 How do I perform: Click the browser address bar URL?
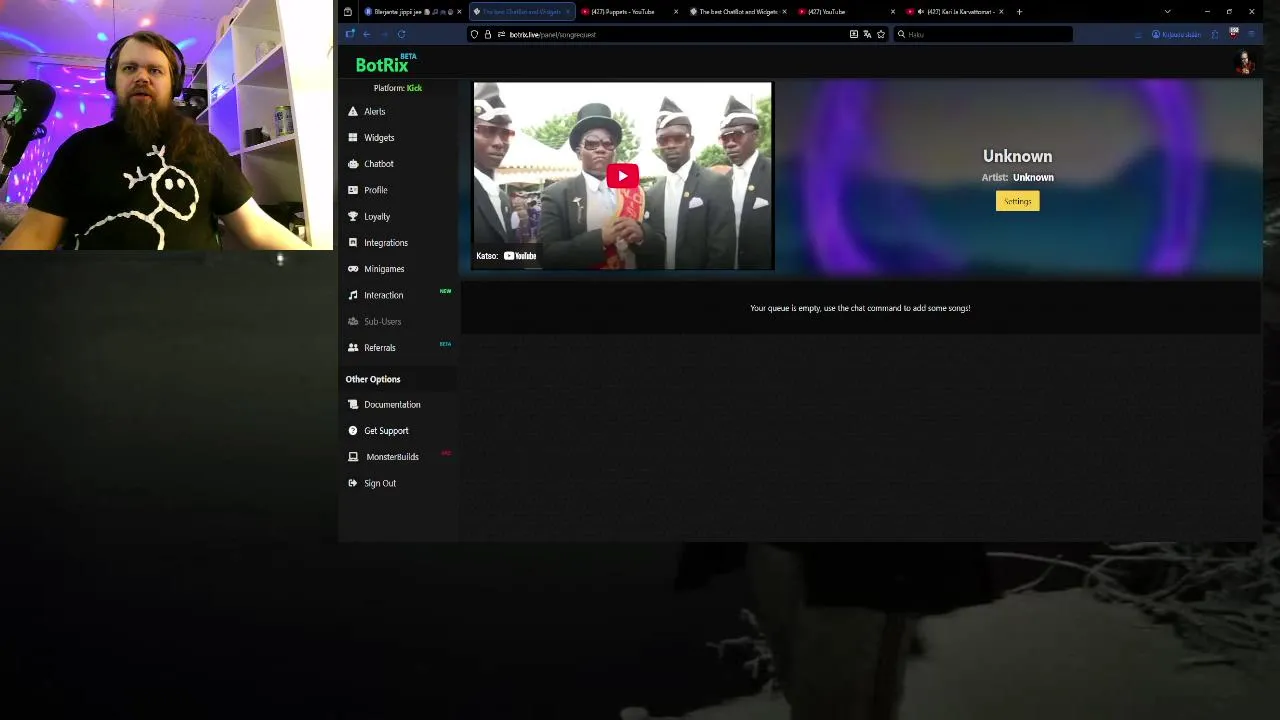(552, 34)
